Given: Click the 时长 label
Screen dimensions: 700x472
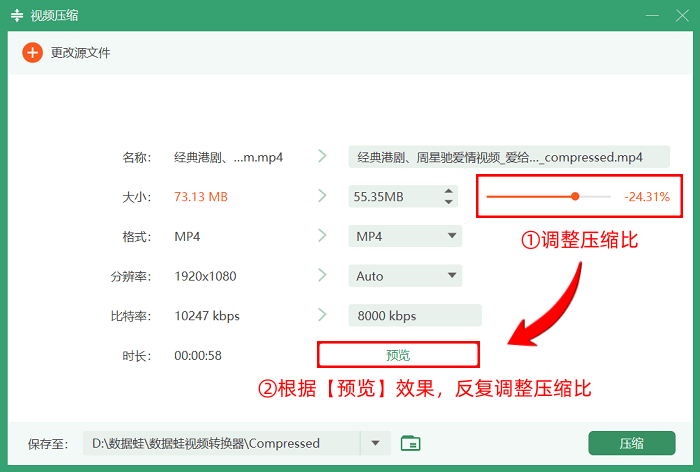Looking at the screenshot, I should pyautogui.click(x=137, y=356).
